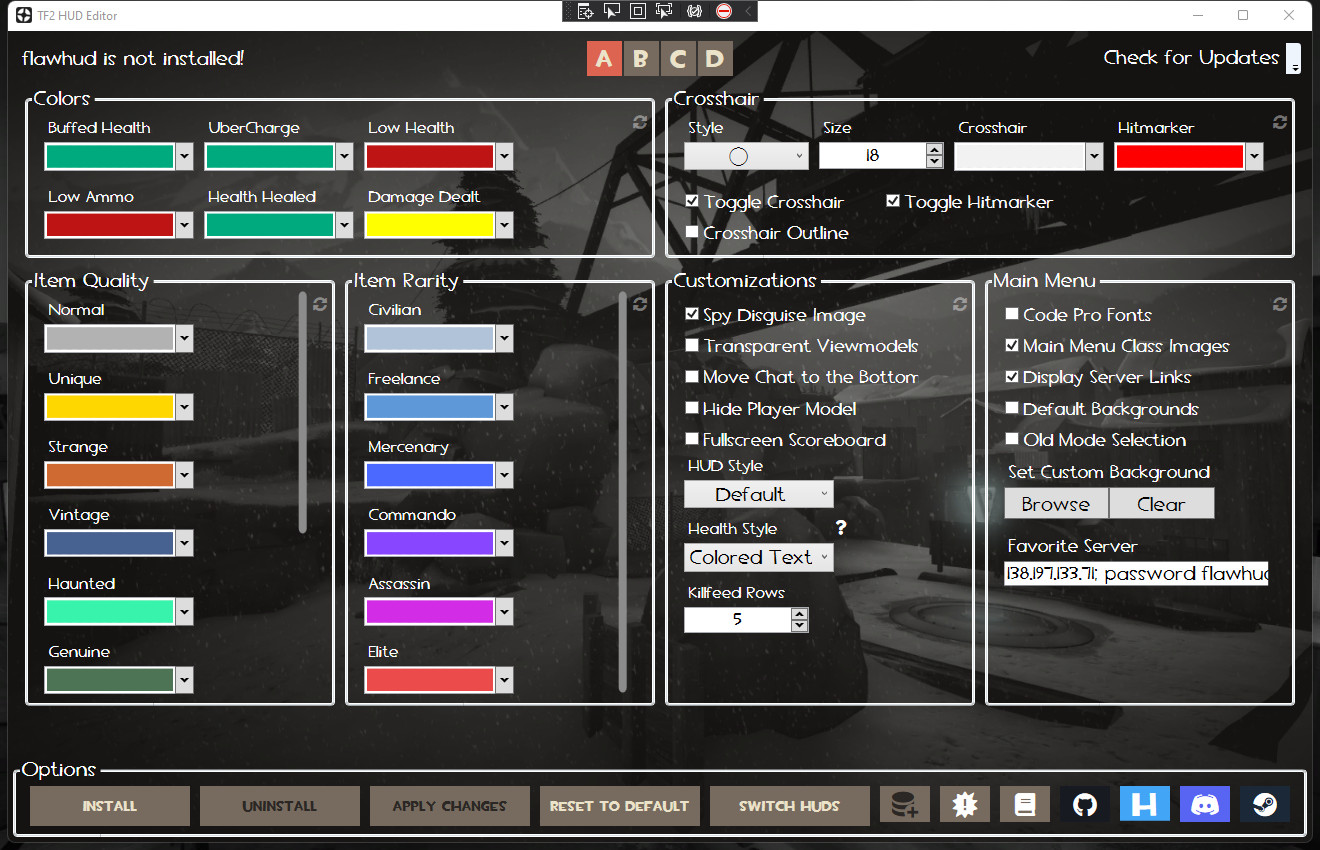
Task: Click the Favorite Server input field
Action: click(1135, 572)
